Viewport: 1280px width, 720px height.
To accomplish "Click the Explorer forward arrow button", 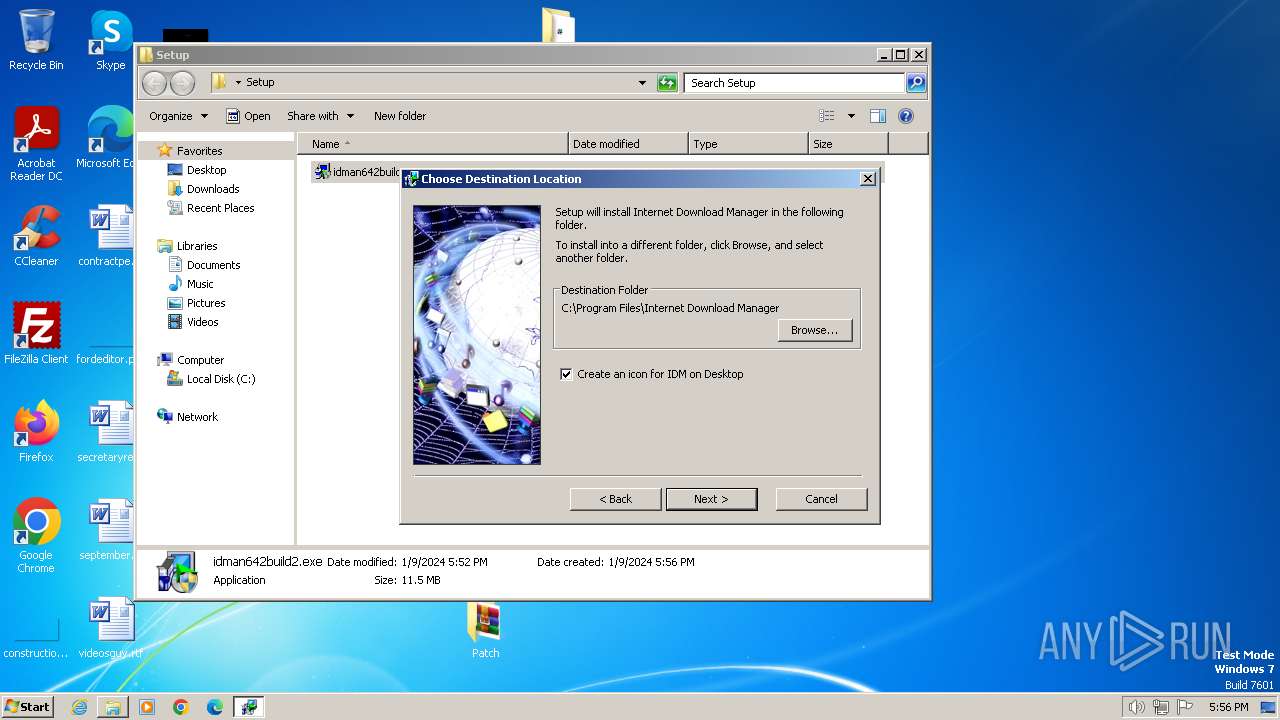I will [182, 83].
